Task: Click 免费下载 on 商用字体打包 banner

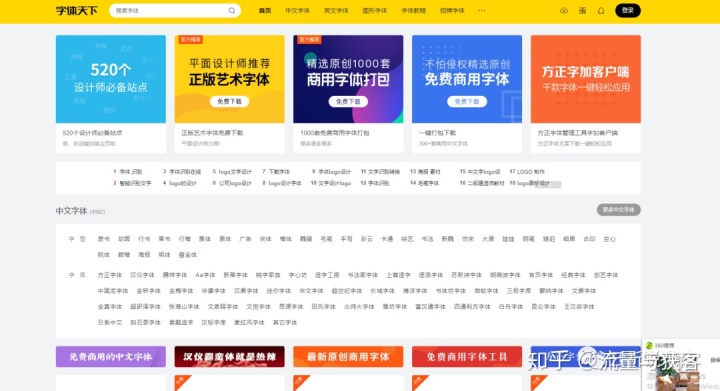Action: pos(348,101)
